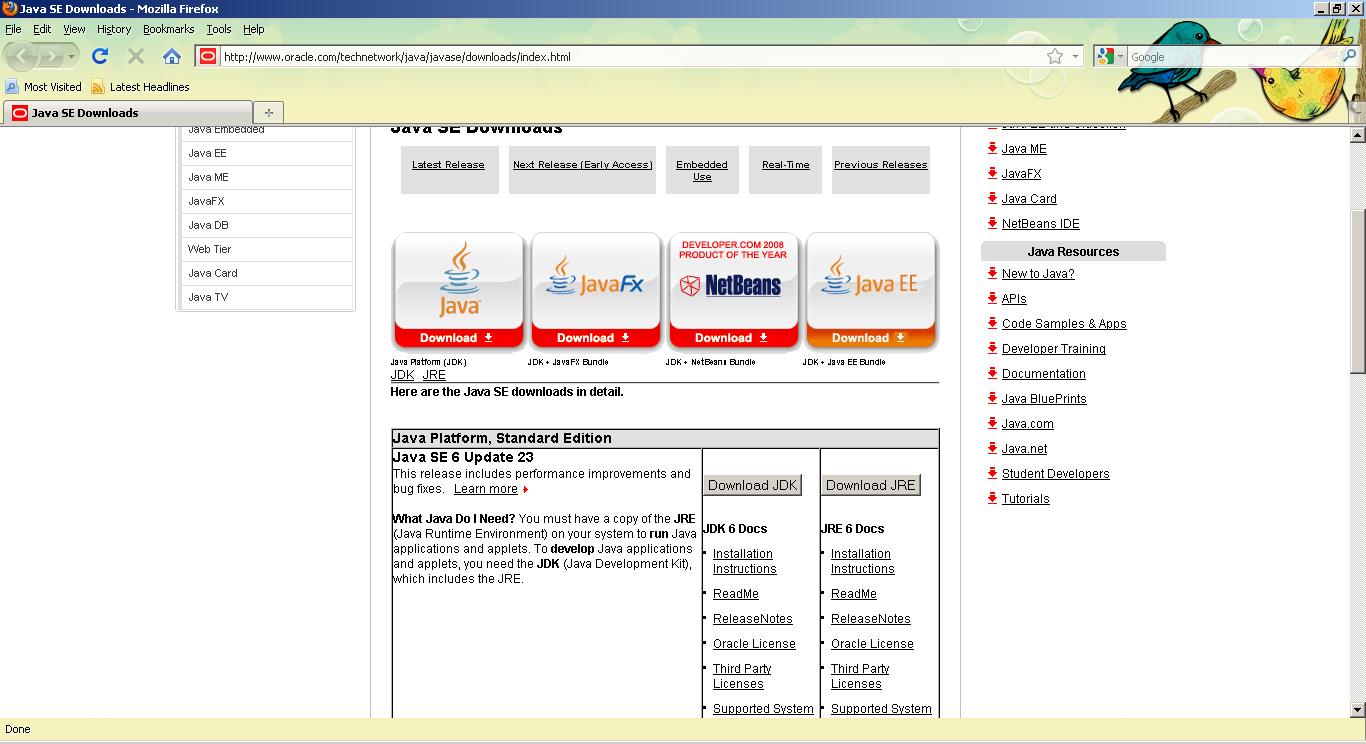The width and height of the screenshot is (1366, 744).
Task: Open the Embedded Use link
Action: click(x=702, y=171)
